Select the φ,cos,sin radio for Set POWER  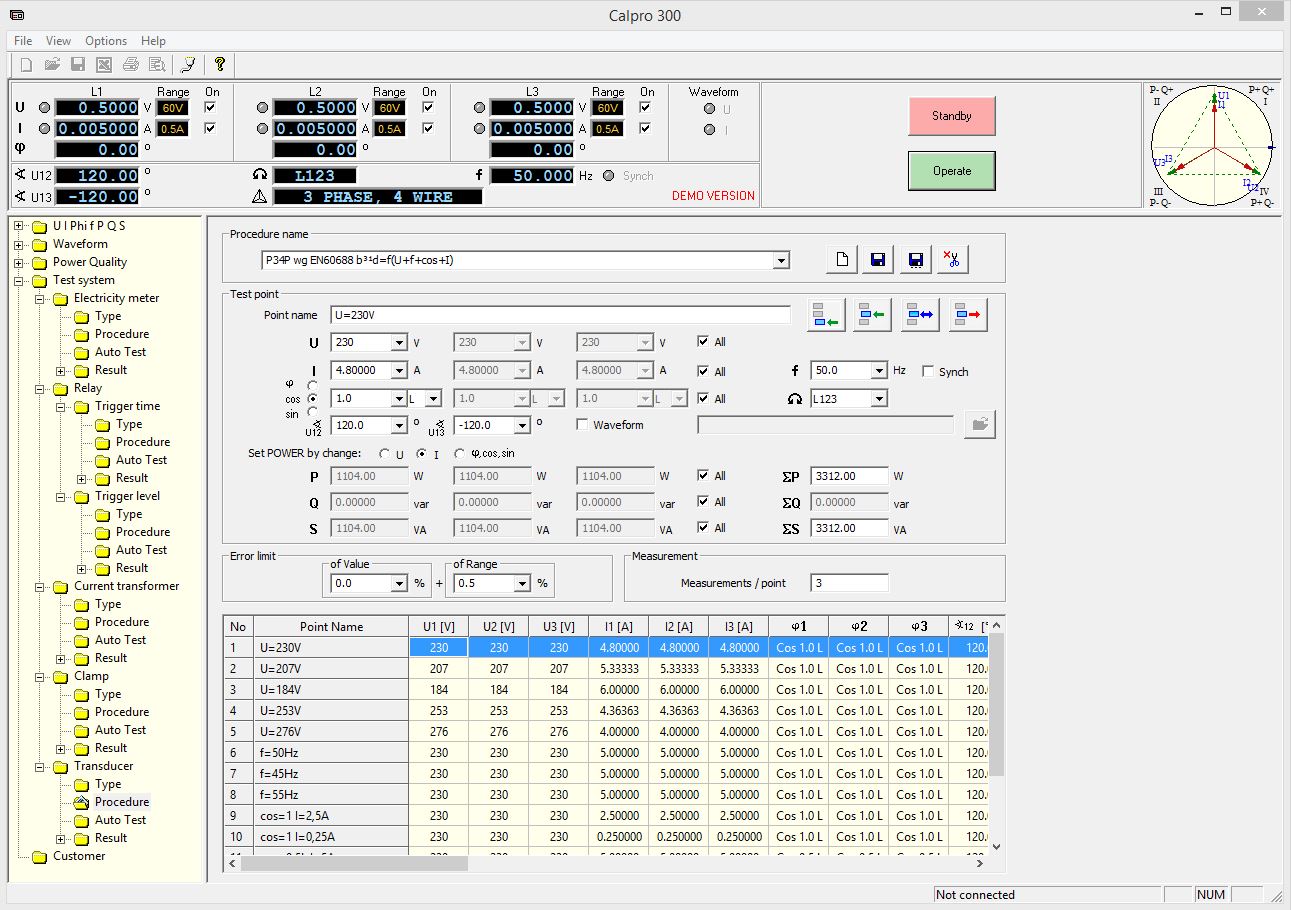click(x=460, y=454)
